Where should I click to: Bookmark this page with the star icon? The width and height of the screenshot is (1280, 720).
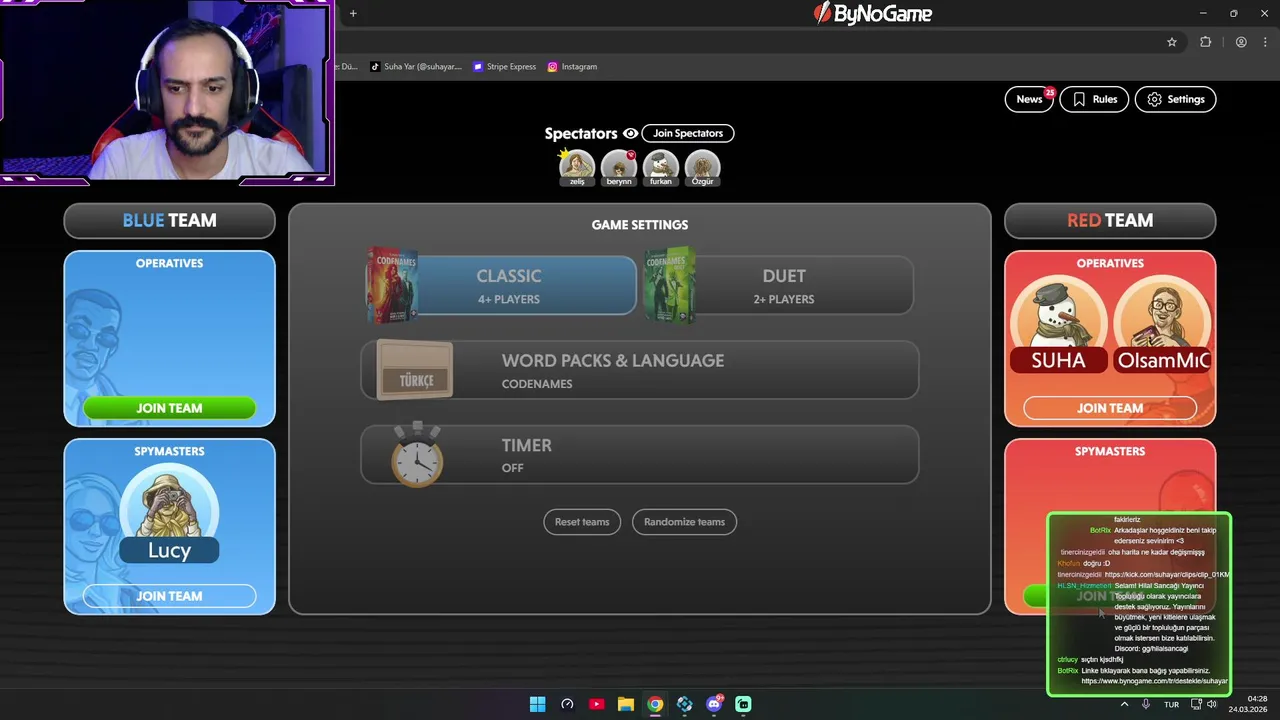[1172, 42]
